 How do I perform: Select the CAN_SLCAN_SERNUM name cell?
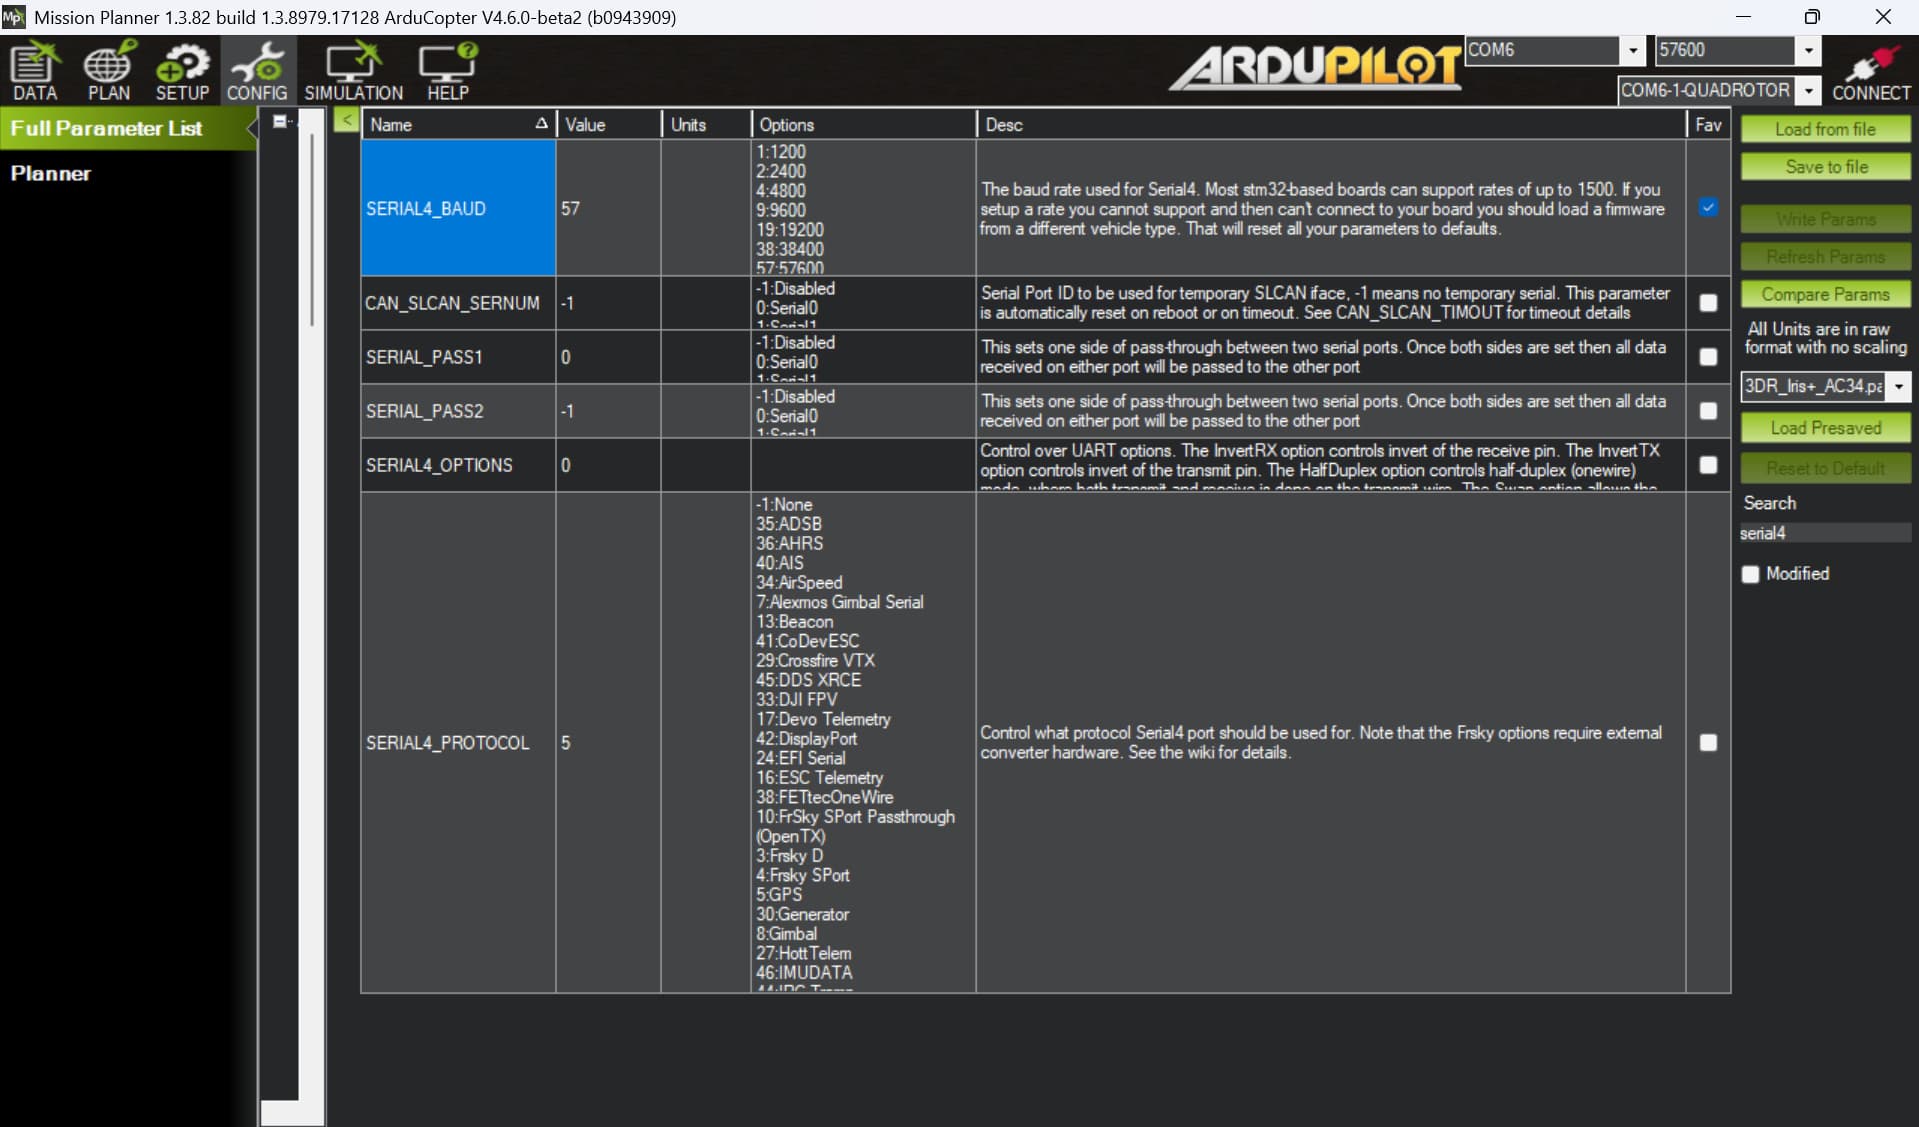[x=458, y=303]
